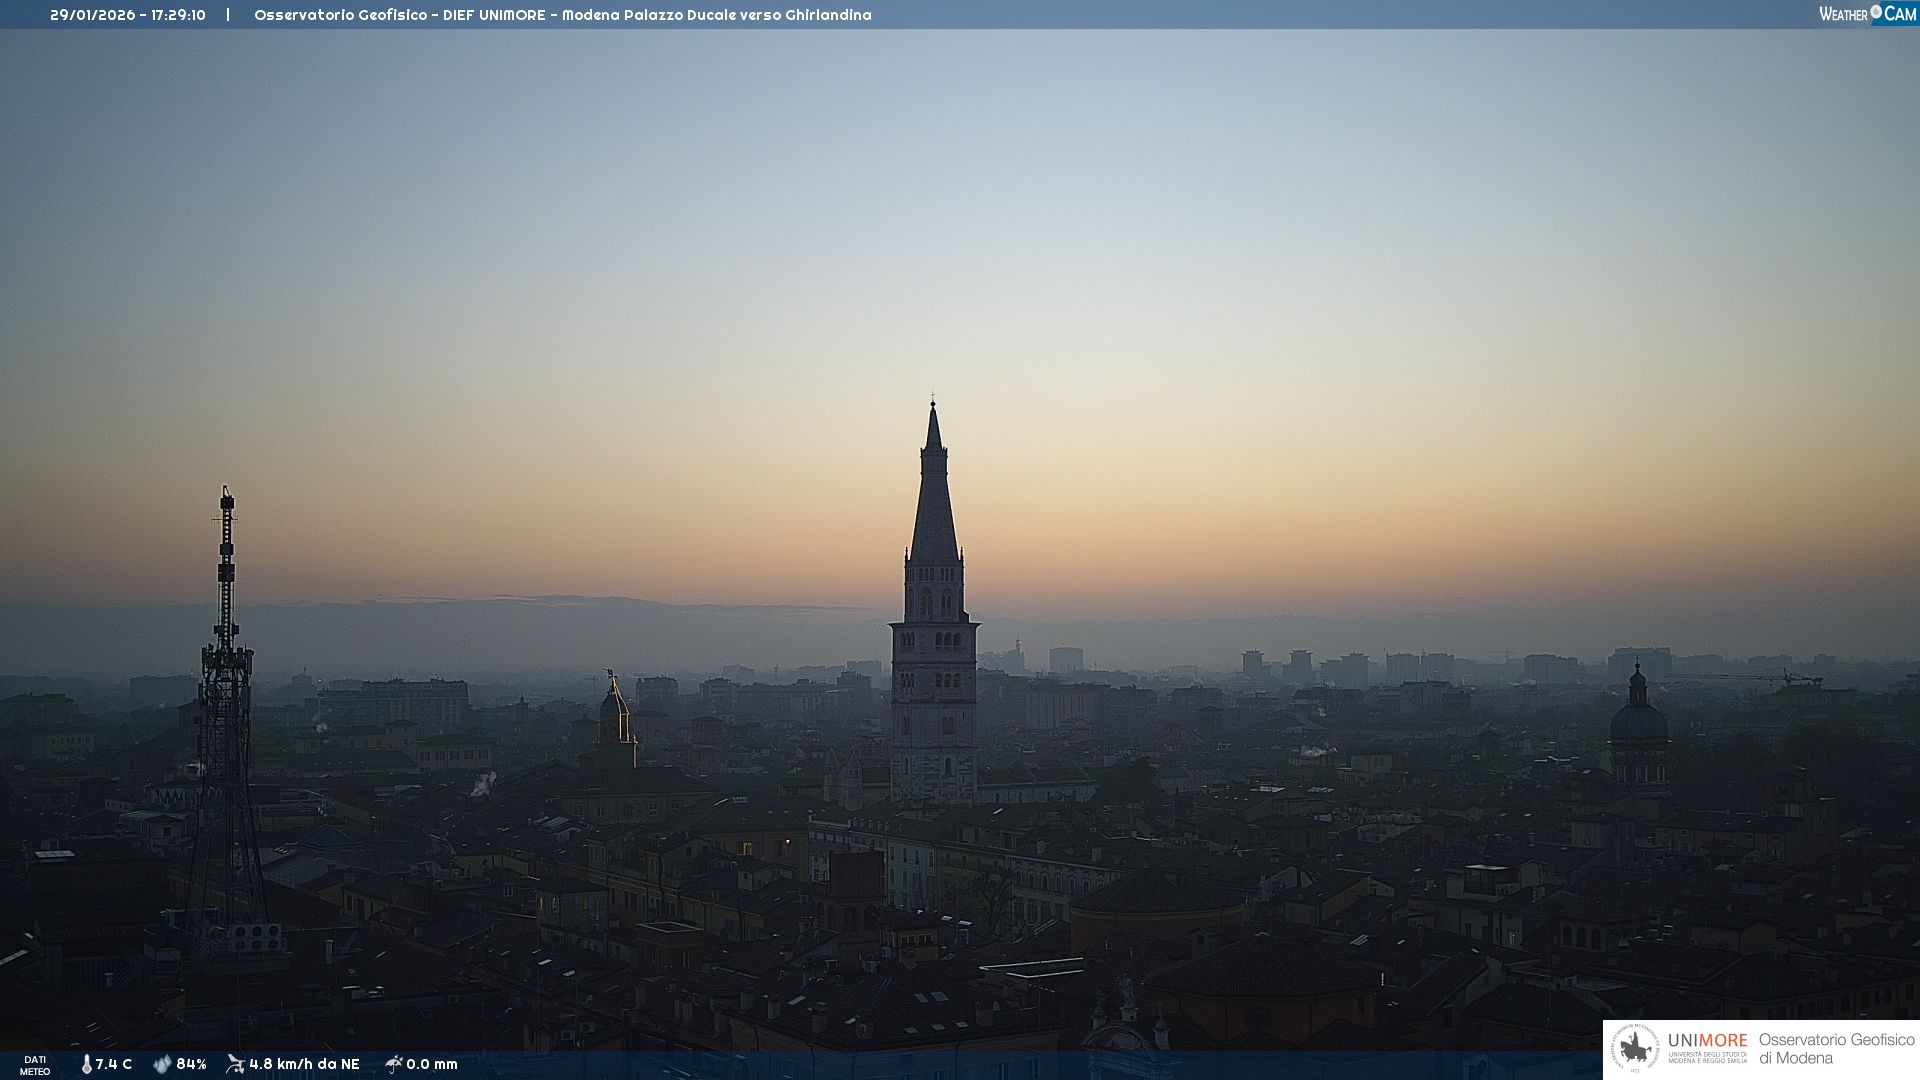Click the Osservatorio Geofisico di Modena text
This screenshot has height=1080, width=1920.
click(1836, 1049)
